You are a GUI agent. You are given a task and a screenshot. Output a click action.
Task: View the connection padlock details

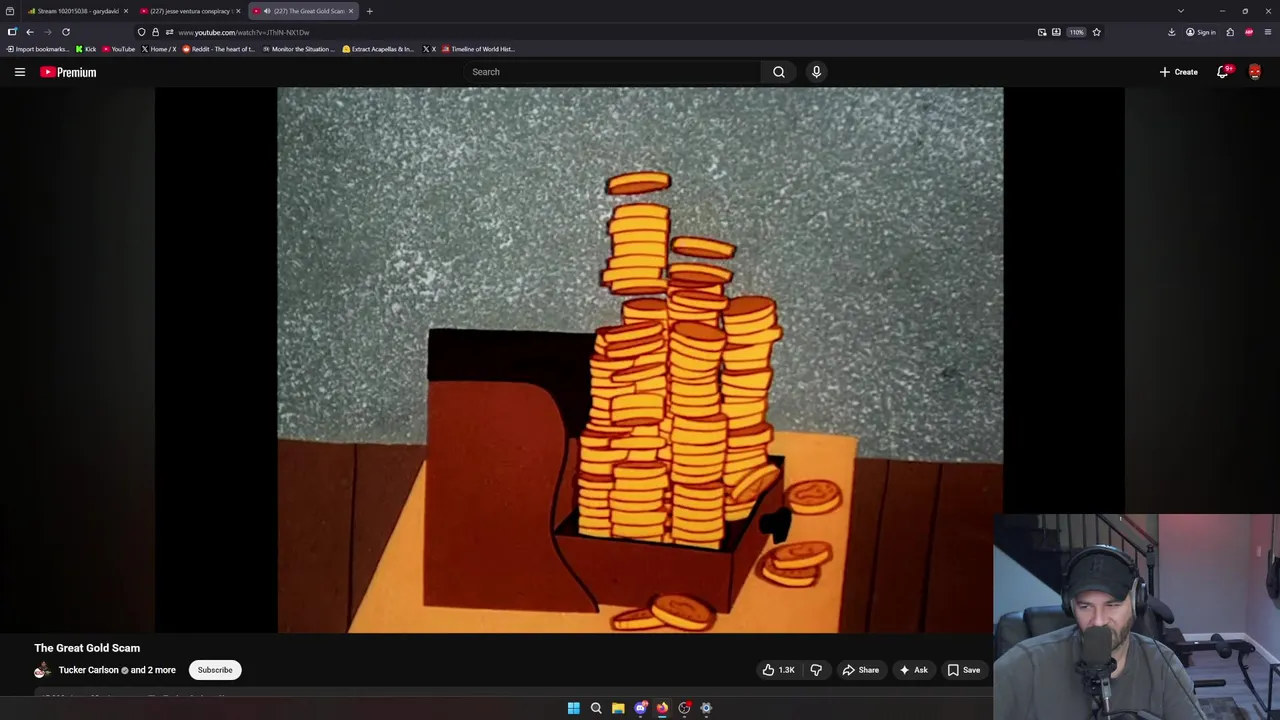(x=155, y=32)
